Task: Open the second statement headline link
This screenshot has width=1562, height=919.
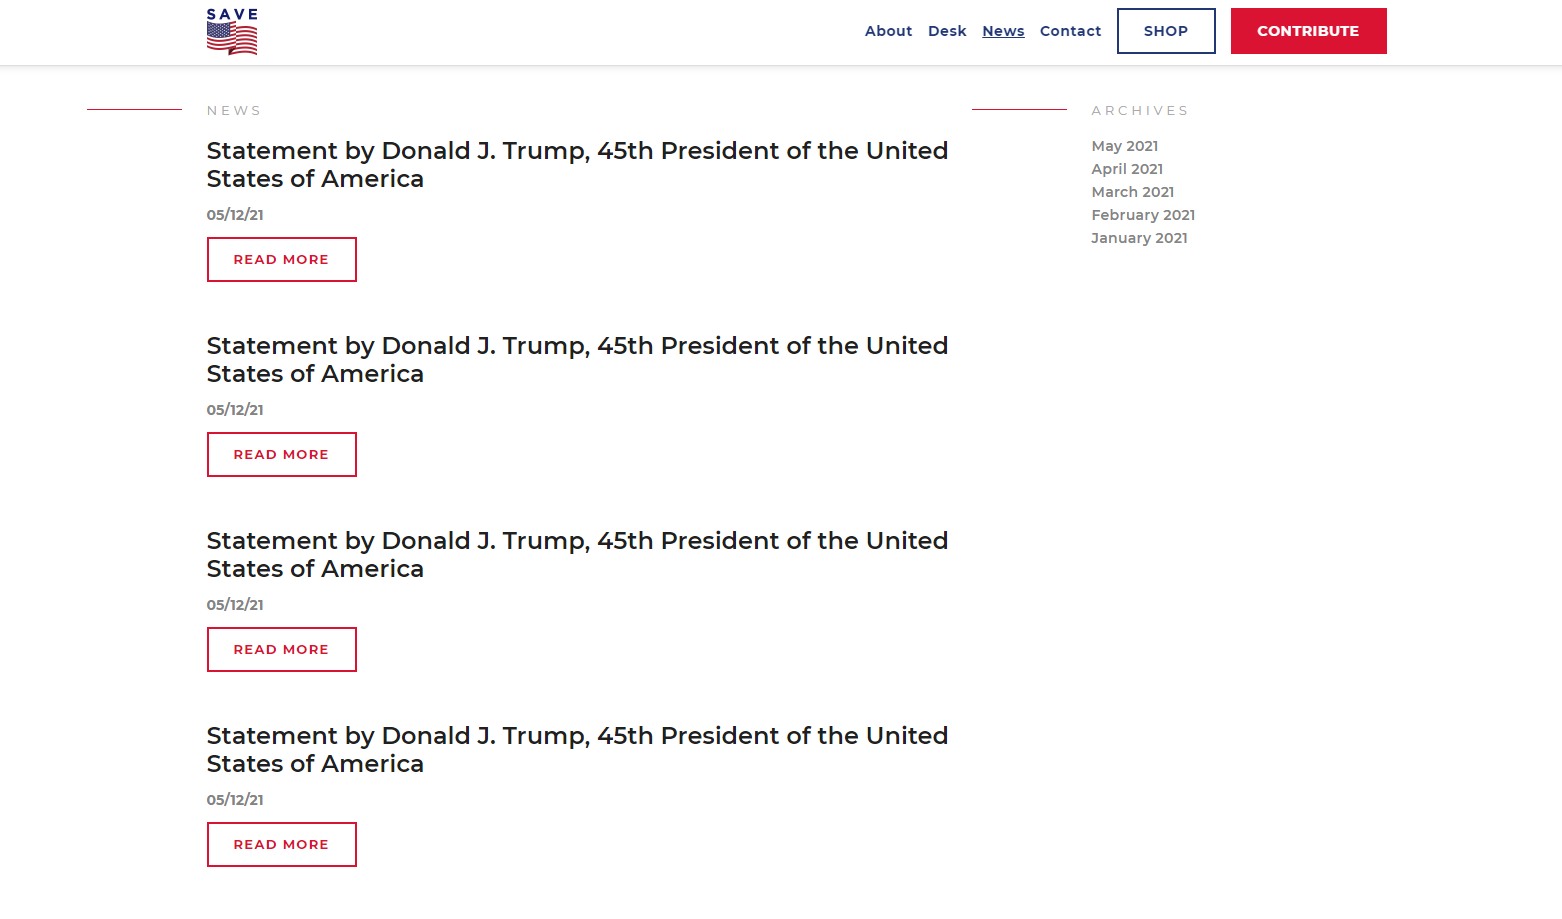Action: [577, 359]
